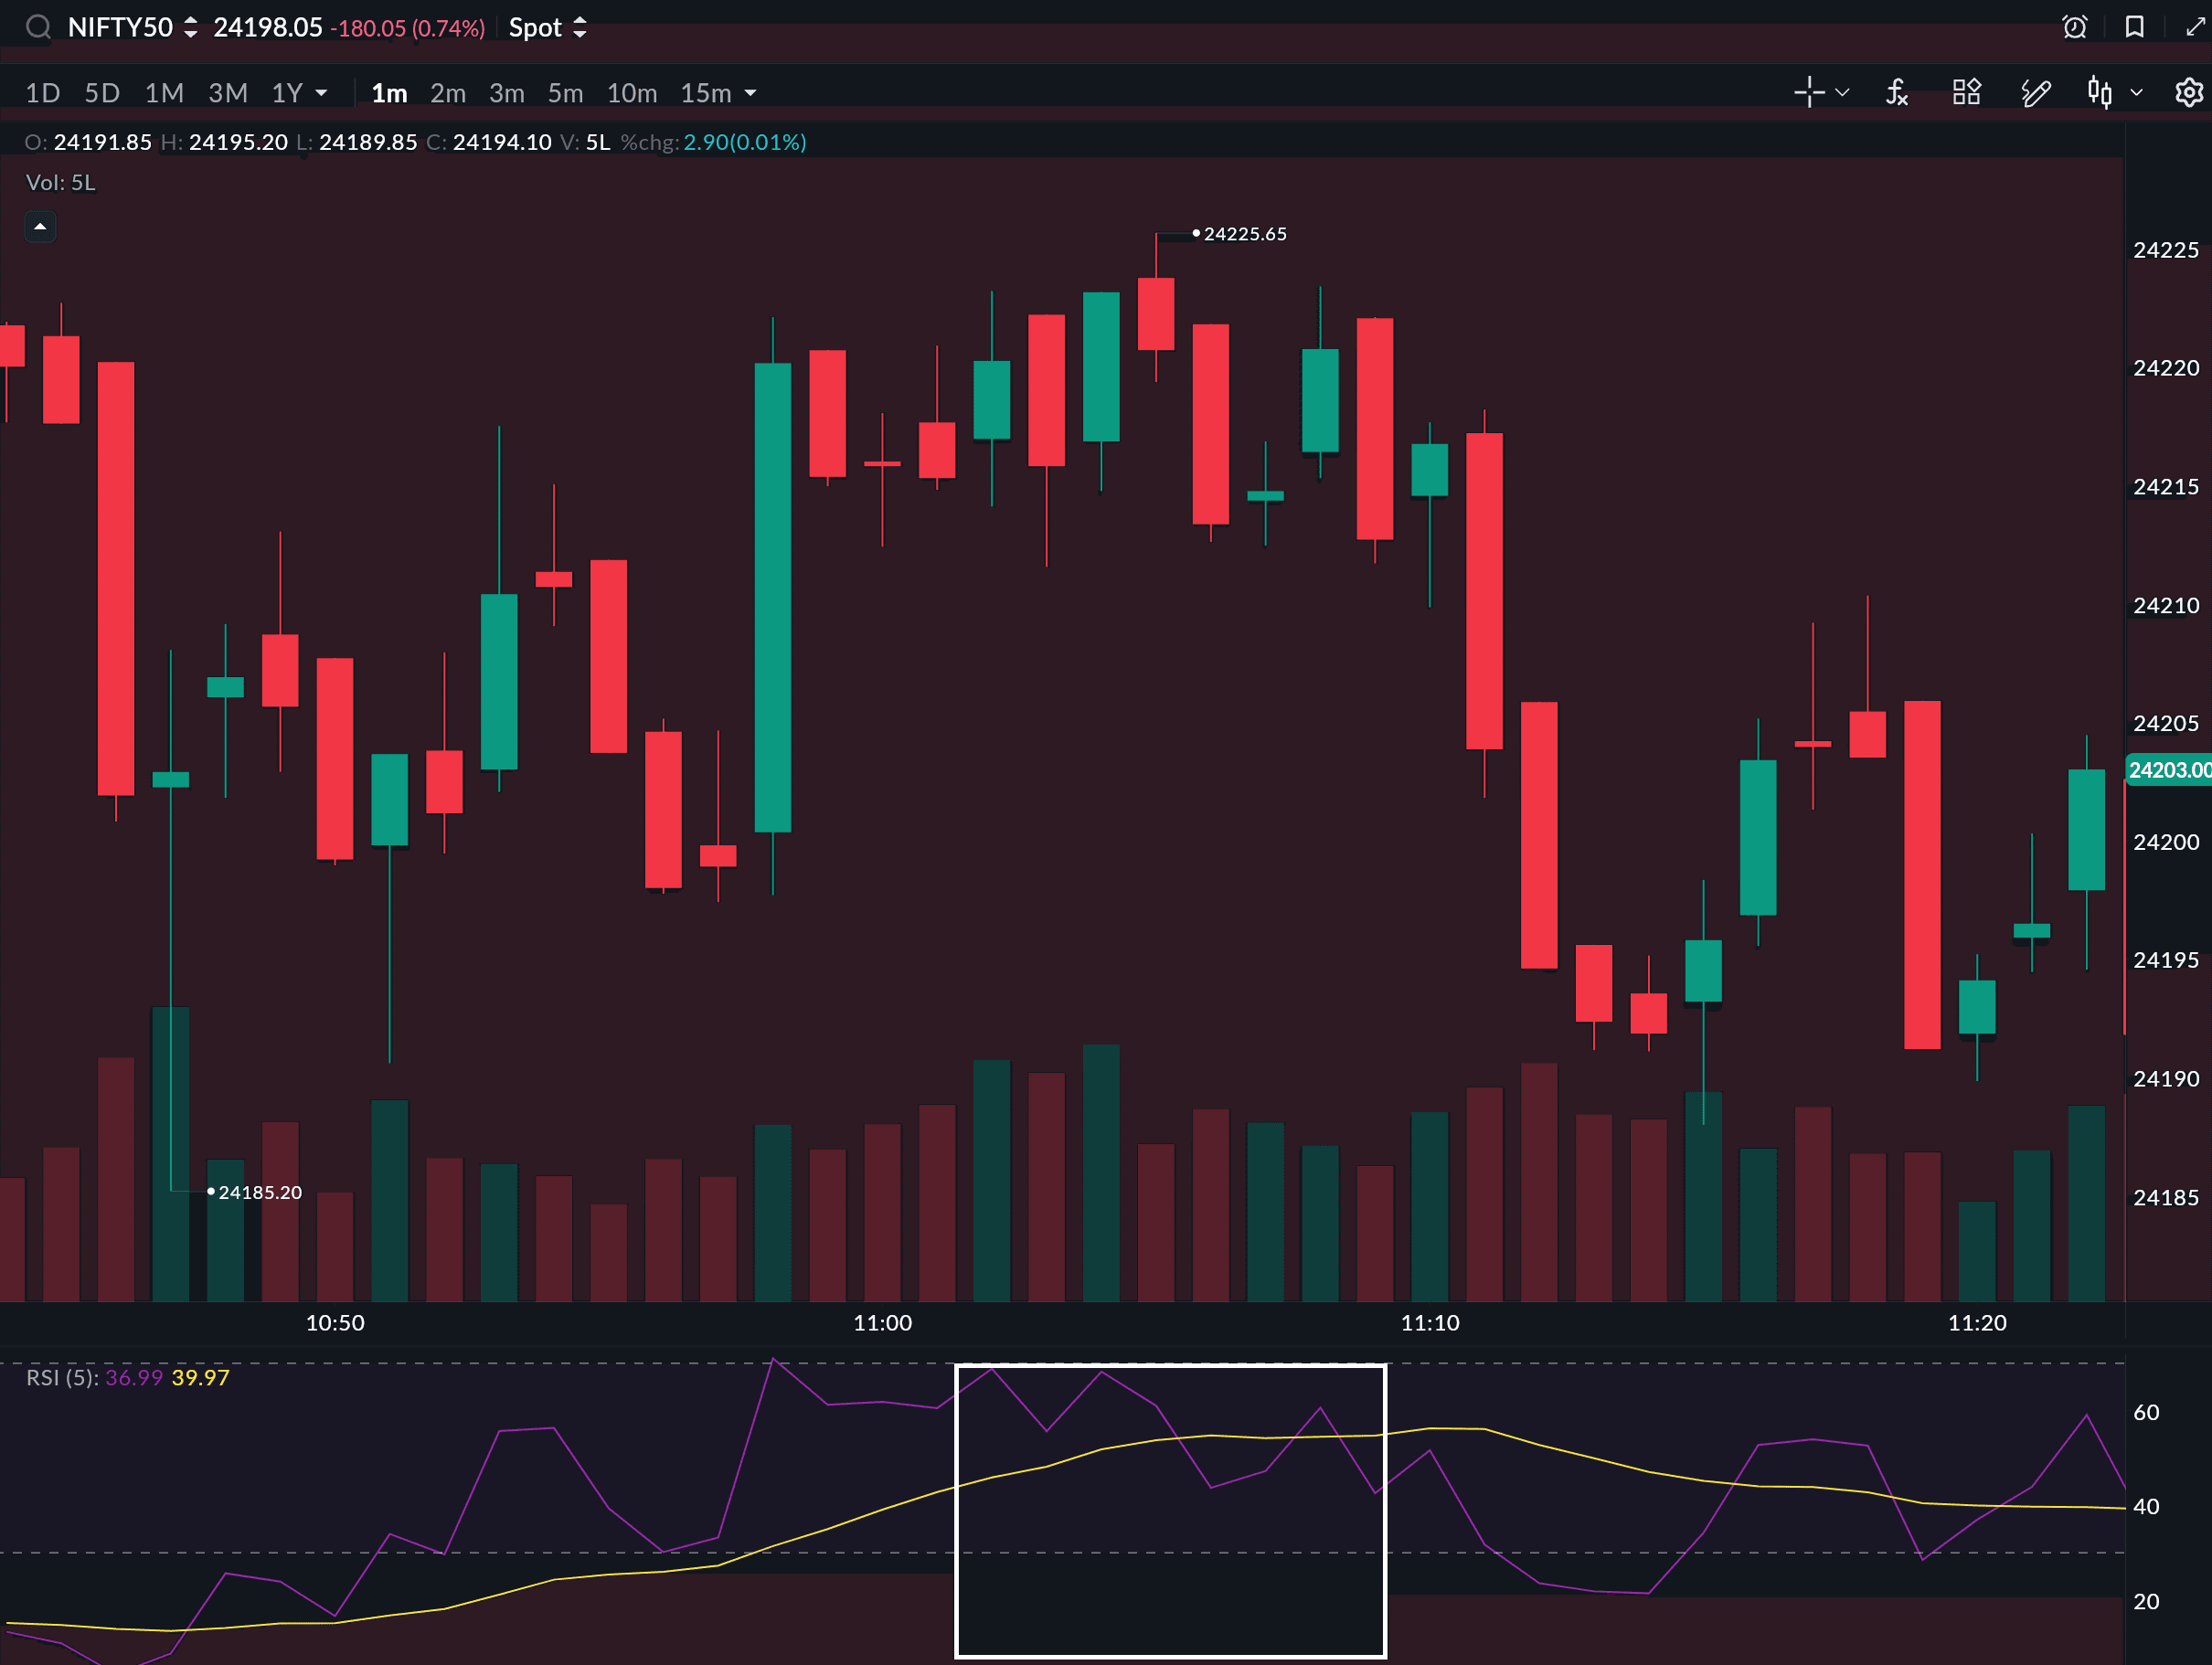
Task: Open chart settings gear
Action: (2189, 93)
